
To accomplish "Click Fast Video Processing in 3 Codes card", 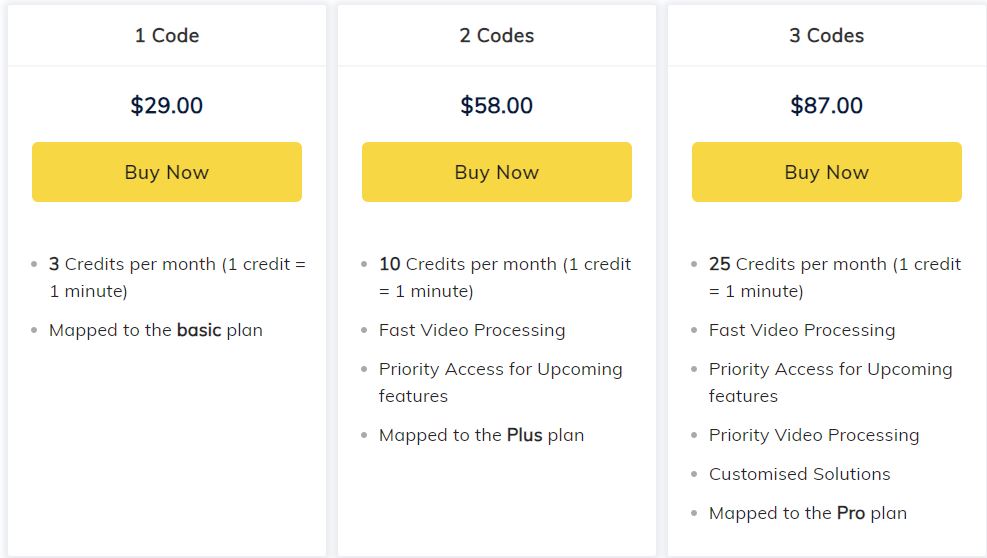I will coord(802,330).
